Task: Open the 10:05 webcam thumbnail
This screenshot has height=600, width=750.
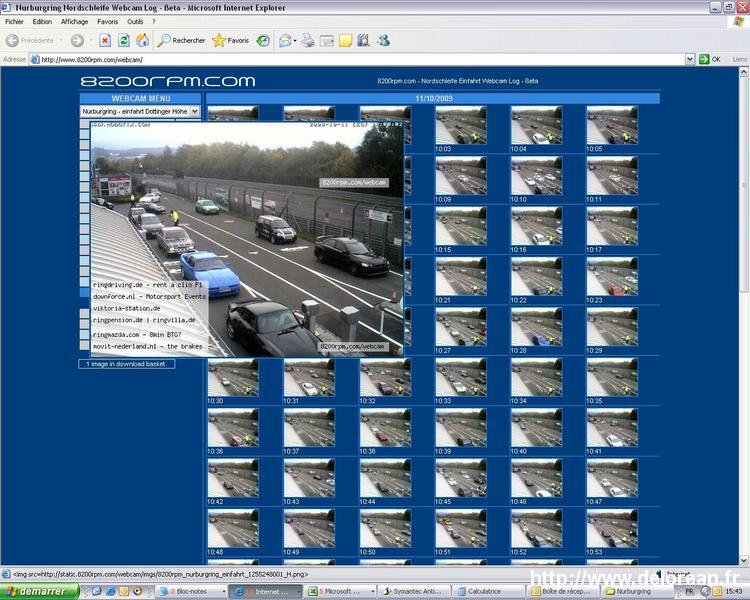Action: point(612,125)
